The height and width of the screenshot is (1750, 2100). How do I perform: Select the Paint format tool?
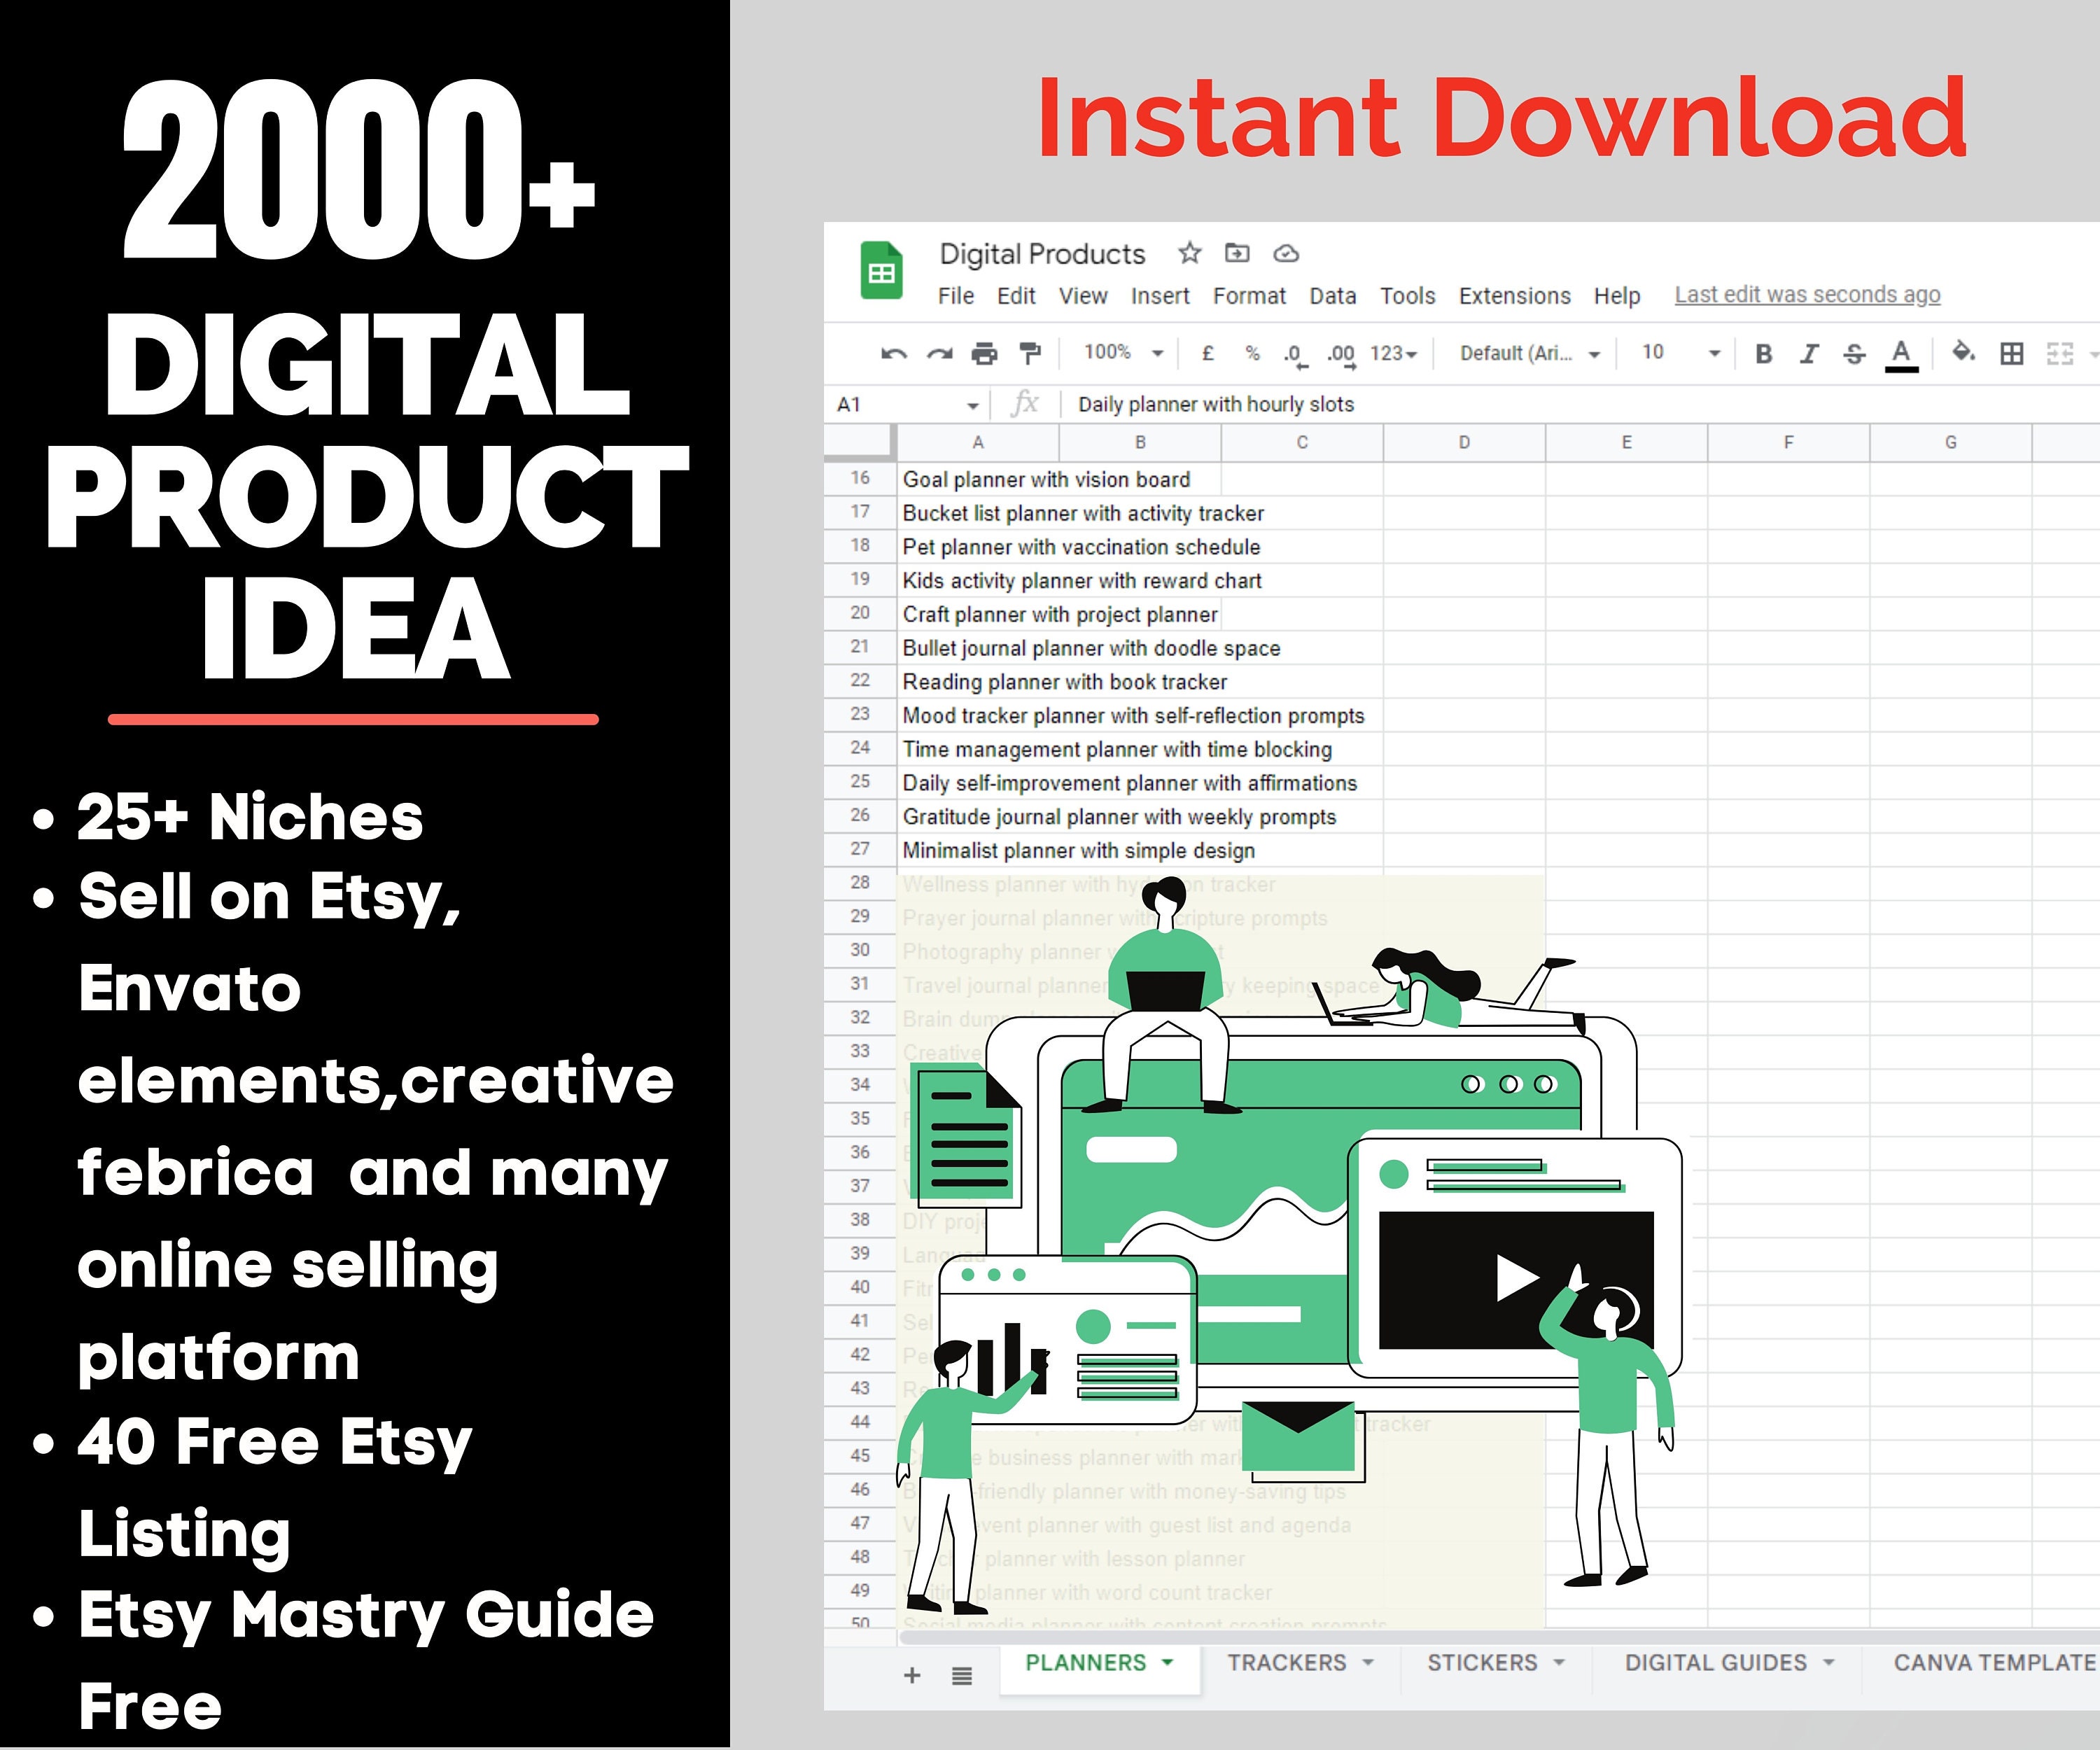point(1031,352)
